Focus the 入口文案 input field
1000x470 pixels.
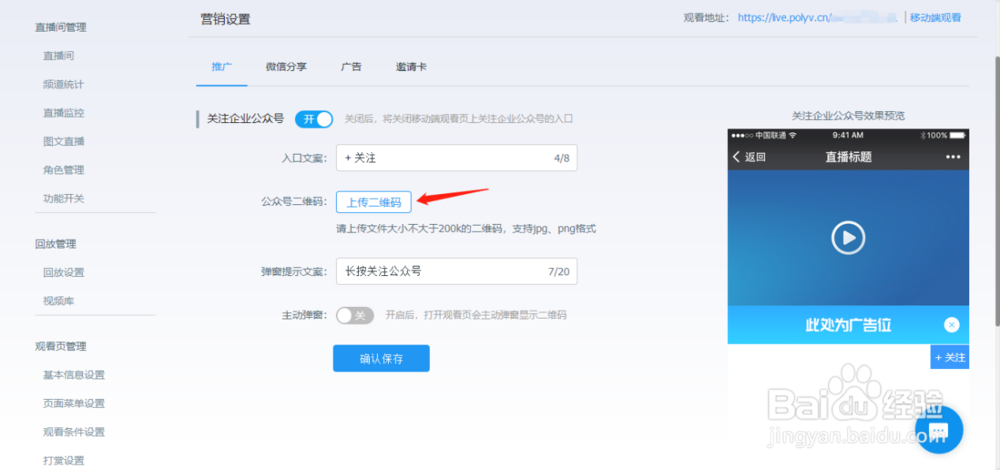tap(457, 158)
